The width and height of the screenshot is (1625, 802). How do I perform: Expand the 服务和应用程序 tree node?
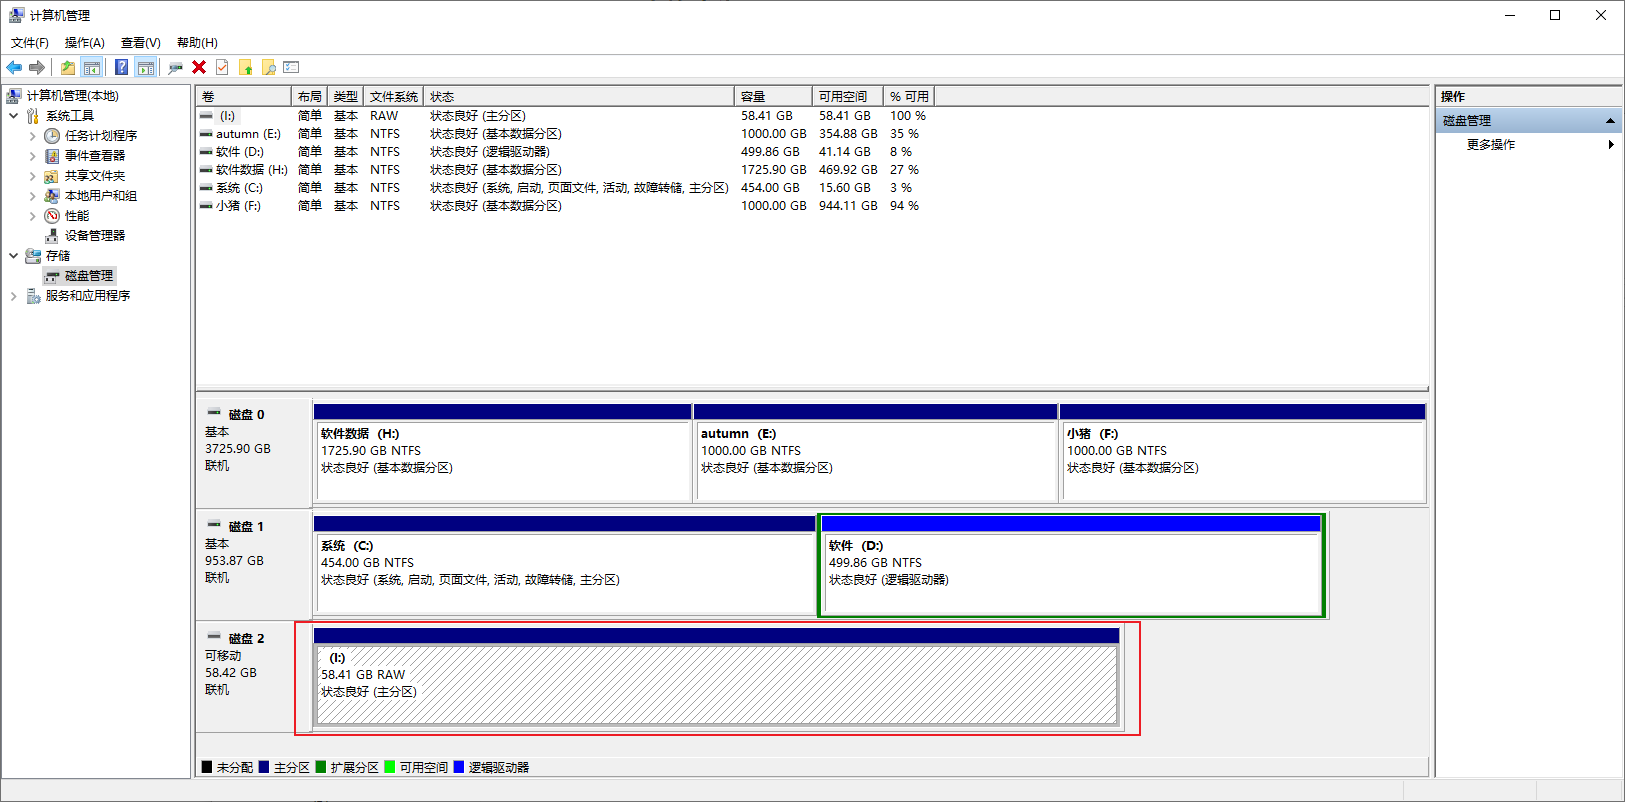point(14,296)
